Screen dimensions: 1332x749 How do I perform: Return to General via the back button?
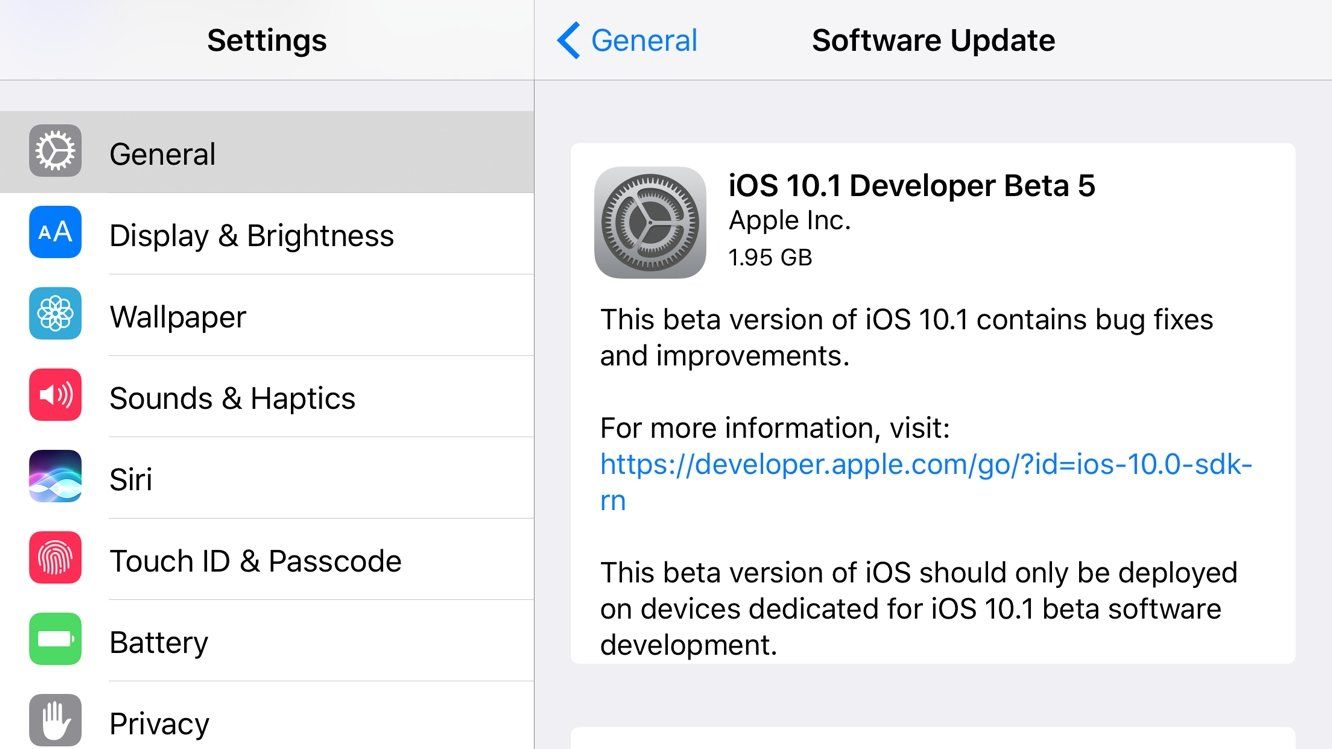click(x=626, y=40)
